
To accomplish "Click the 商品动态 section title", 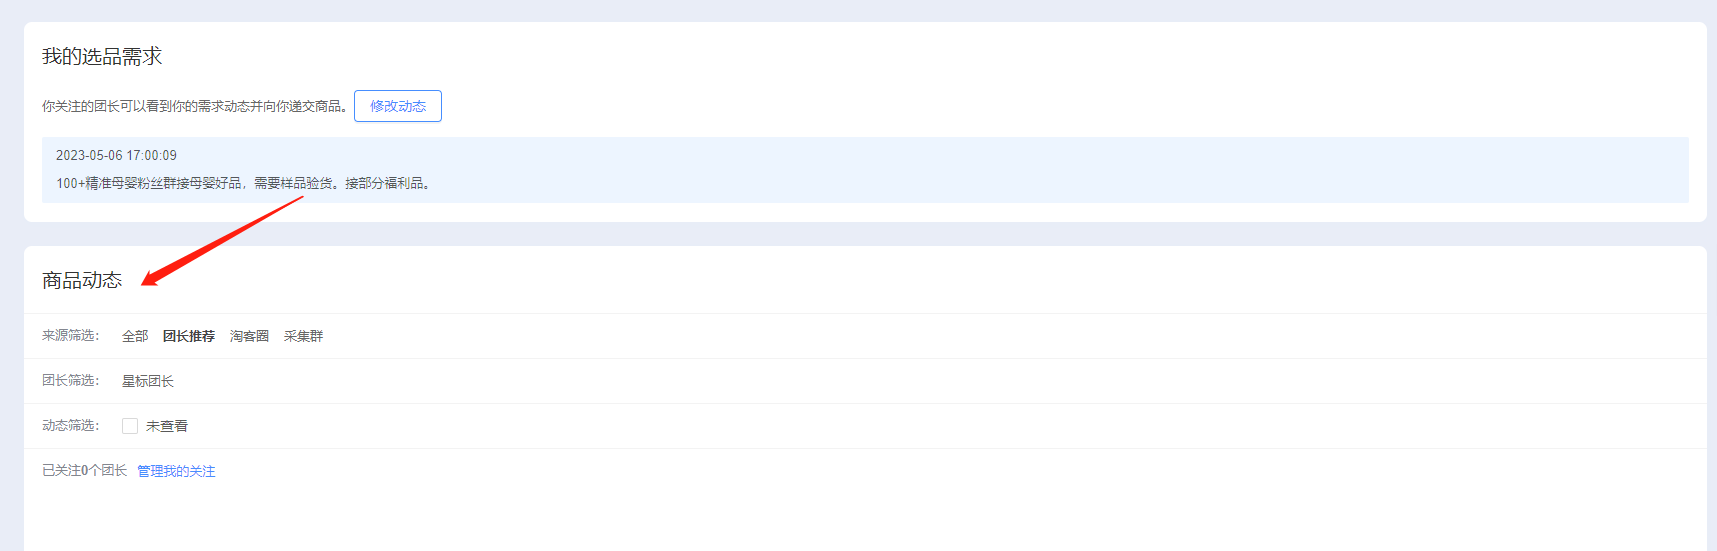I will 82,281.
